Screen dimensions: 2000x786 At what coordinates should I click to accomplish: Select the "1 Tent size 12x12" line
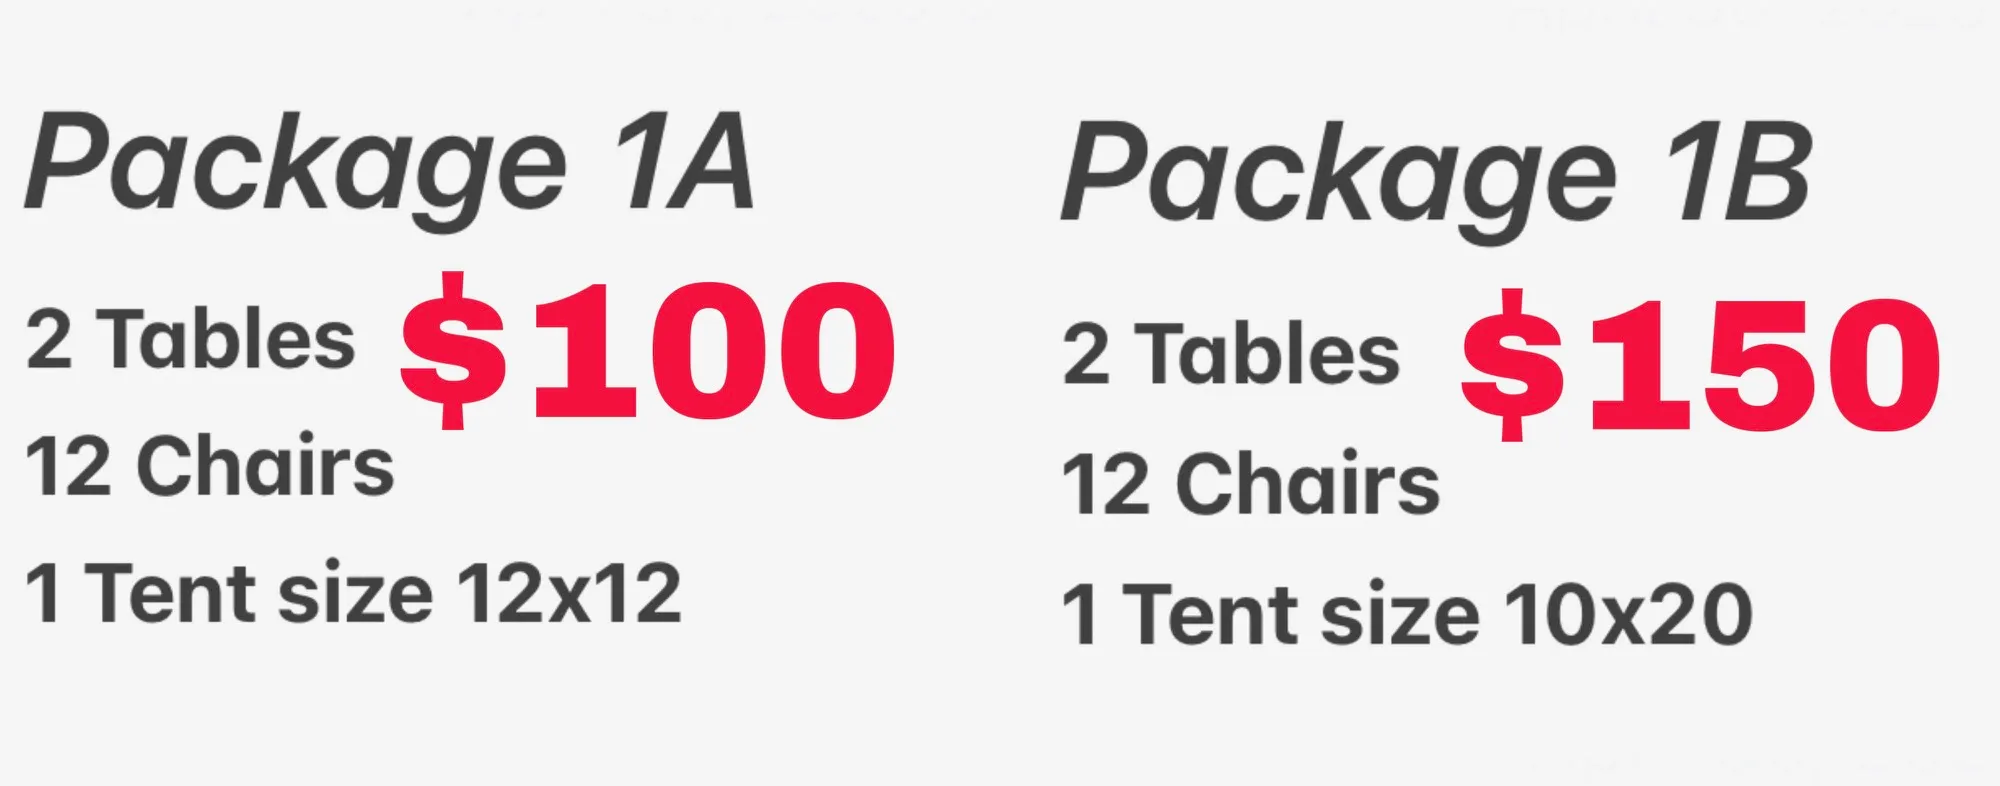point(353,594)
